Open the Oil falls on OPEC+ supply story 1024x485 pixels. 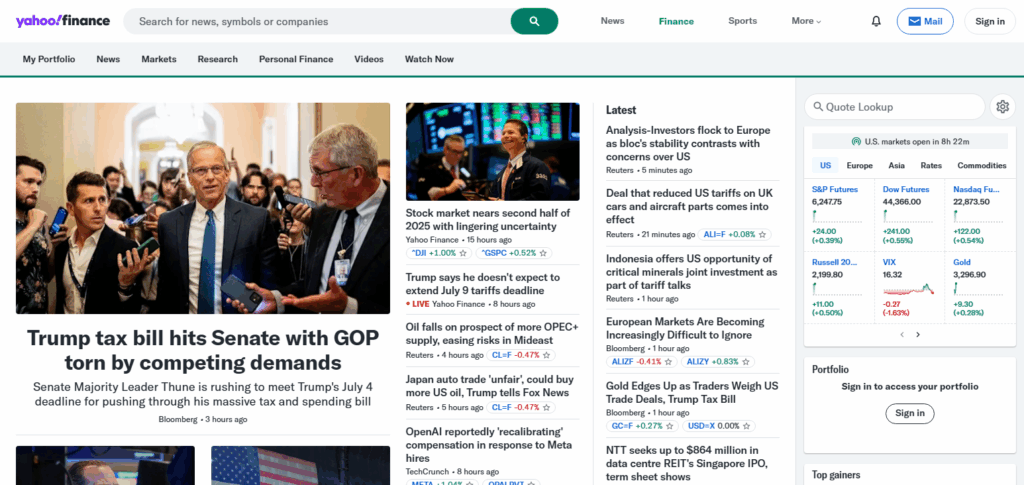pos(492,334)
